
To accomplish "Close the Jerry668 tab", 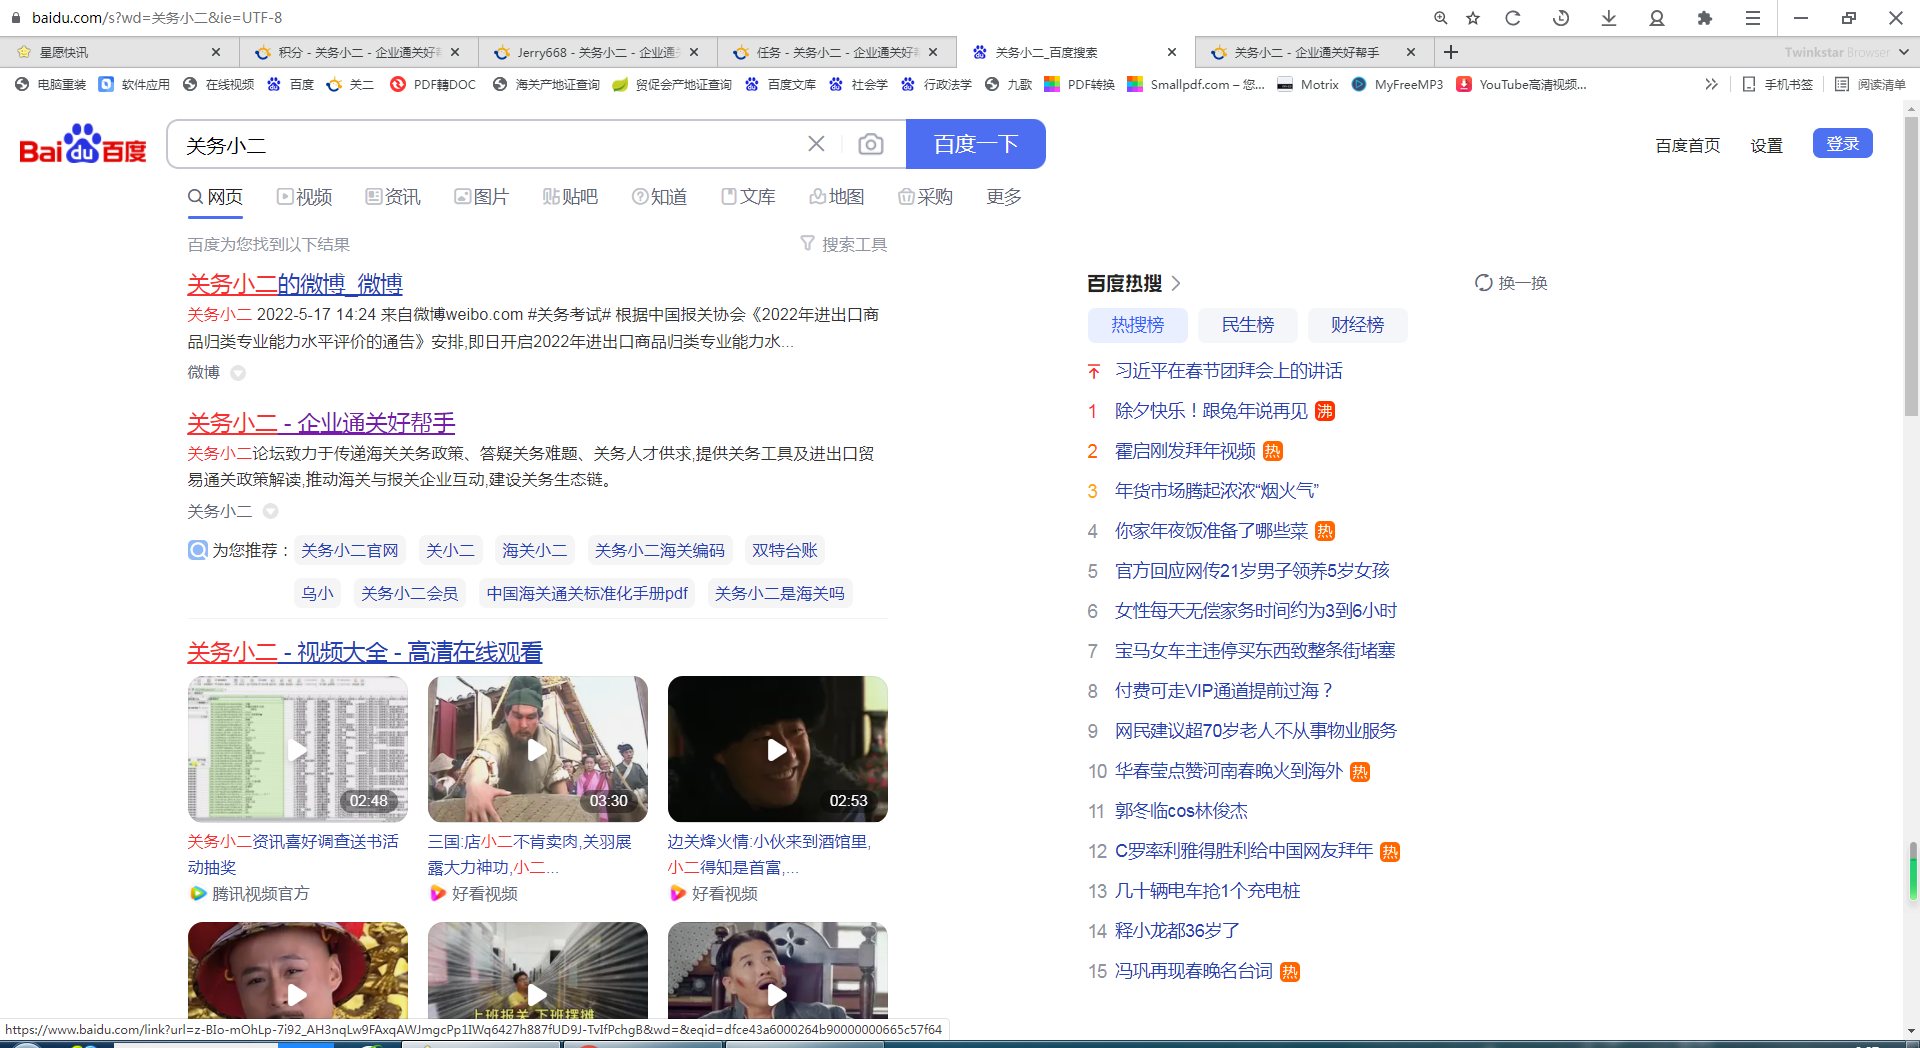I will tap(694, 52).
